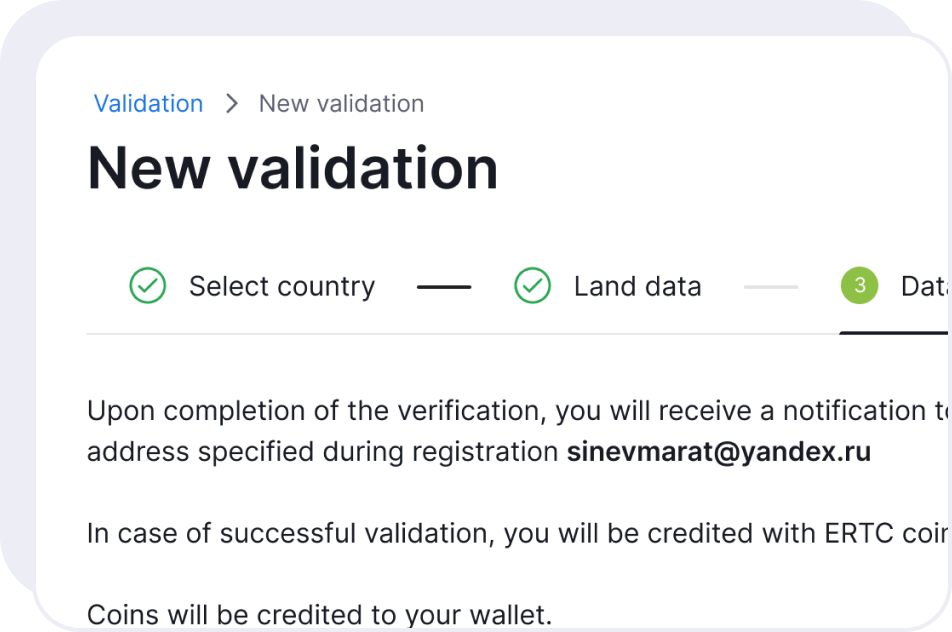This screenshot has height=632, width=952.
Task: Click the green checkmark beside Select country
Action: (148, 287)
